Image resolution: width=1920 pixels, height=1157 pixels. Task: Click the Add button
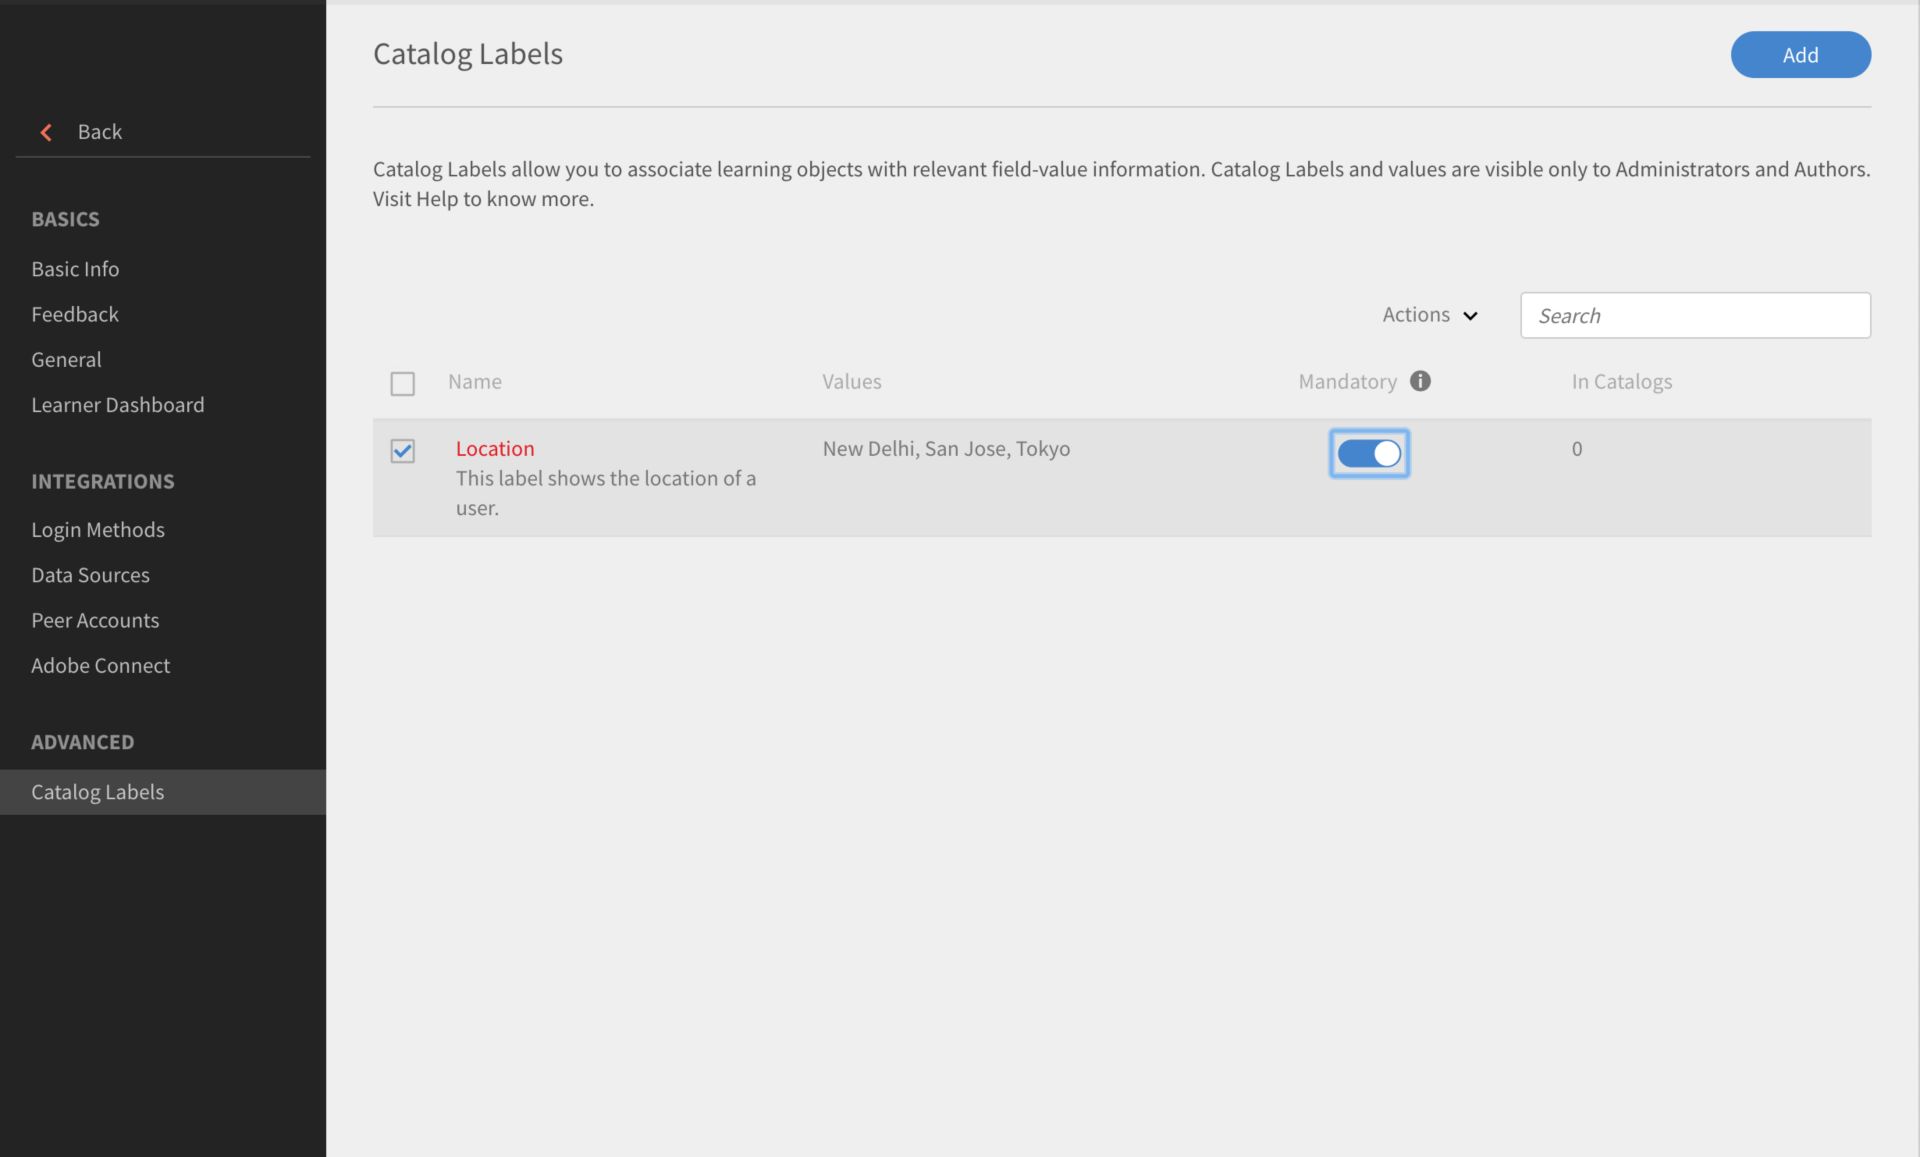pos(1800,55)
